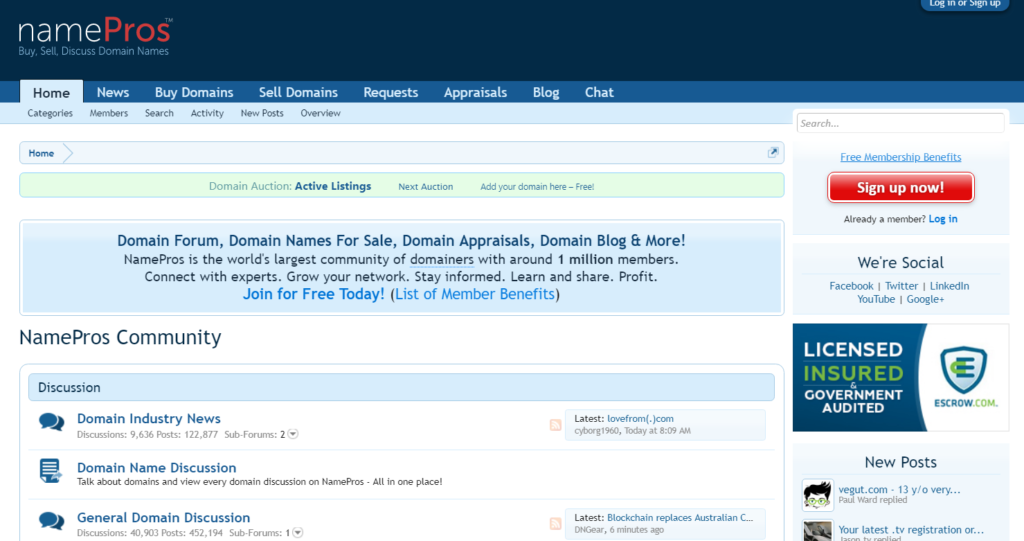Open Your latest .tv registration post
Image resolution: width=1024 pixels, height=541 pixels.
point(910,530)
